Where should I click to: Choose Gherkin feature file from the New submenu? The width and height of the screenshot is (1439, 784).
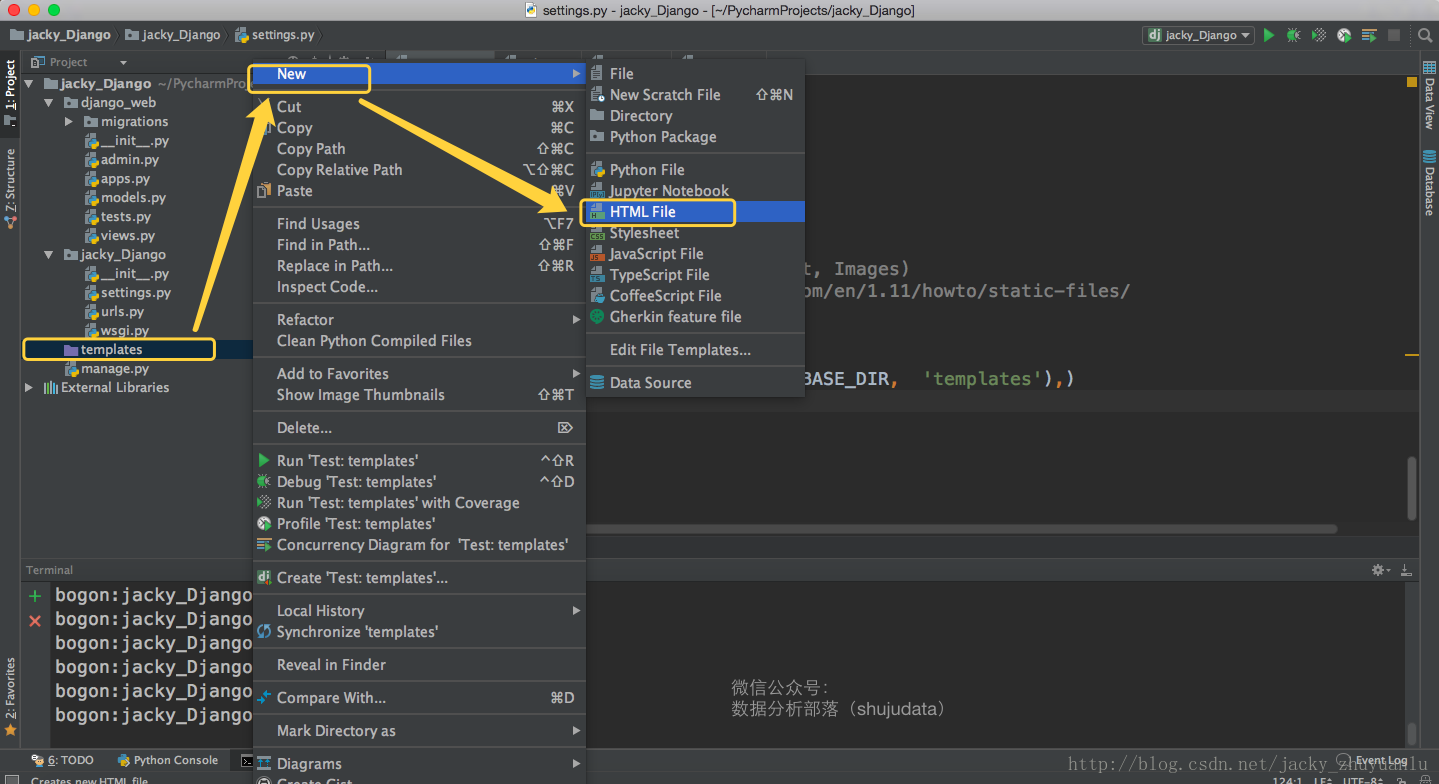[x=696, y=317]
